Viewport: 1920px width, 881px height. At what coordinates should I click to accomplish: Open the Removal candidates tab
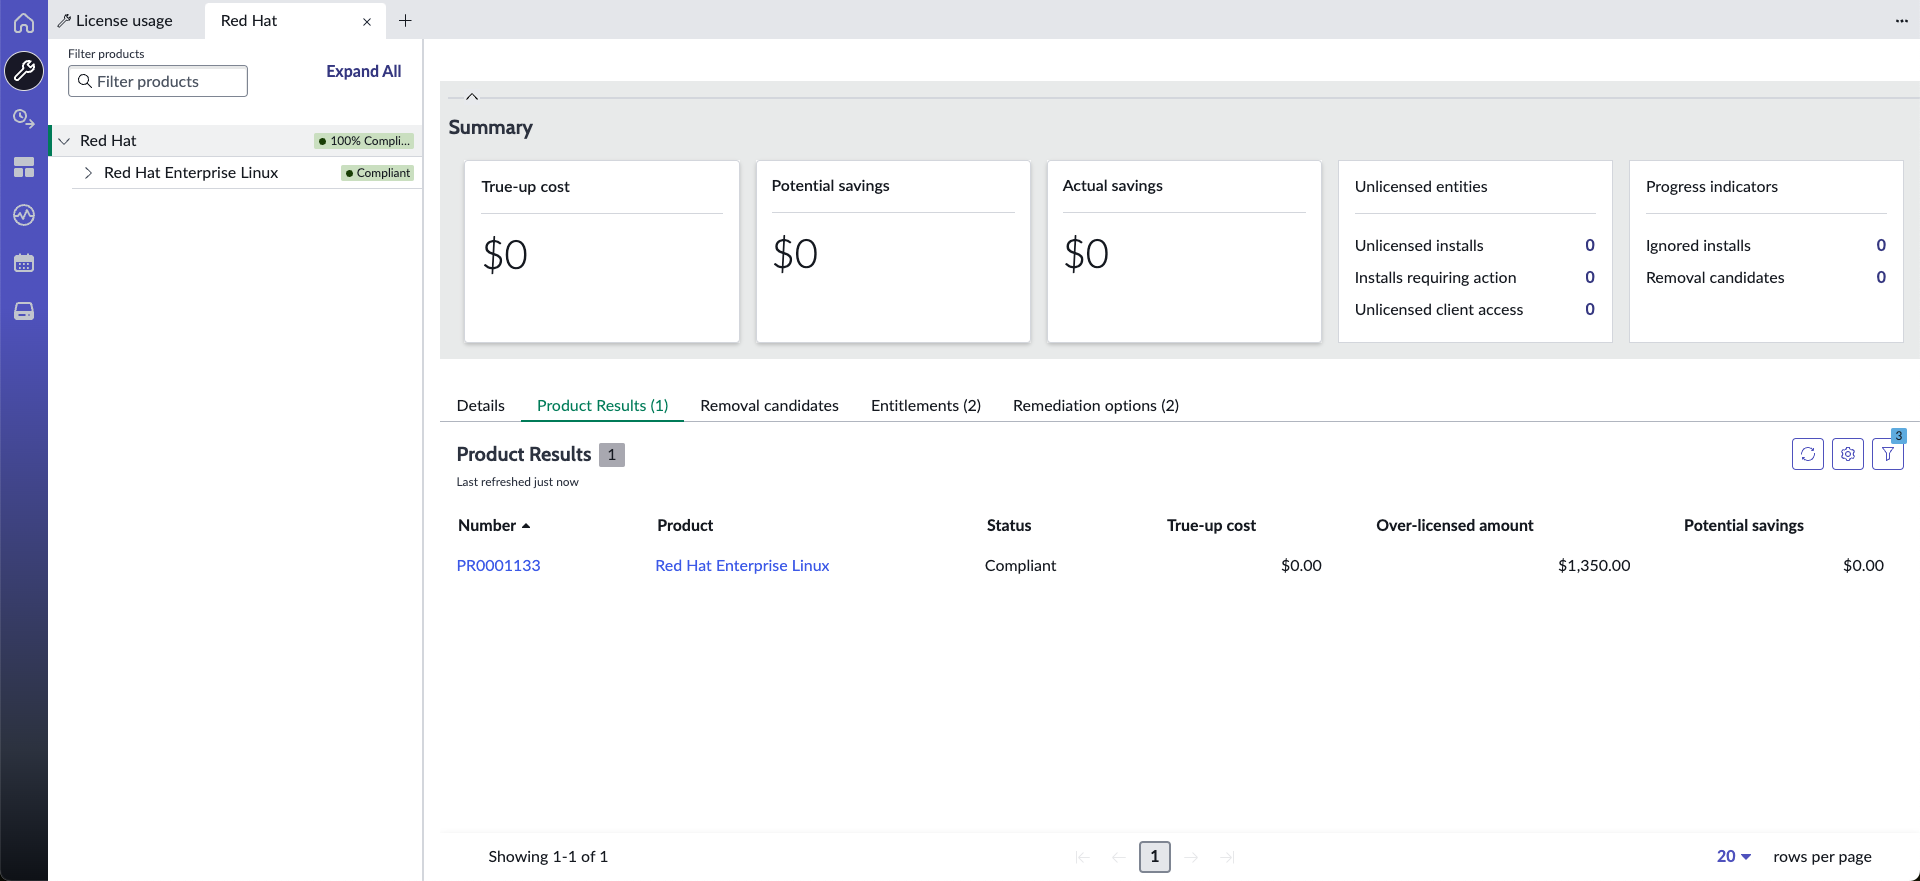770,405
